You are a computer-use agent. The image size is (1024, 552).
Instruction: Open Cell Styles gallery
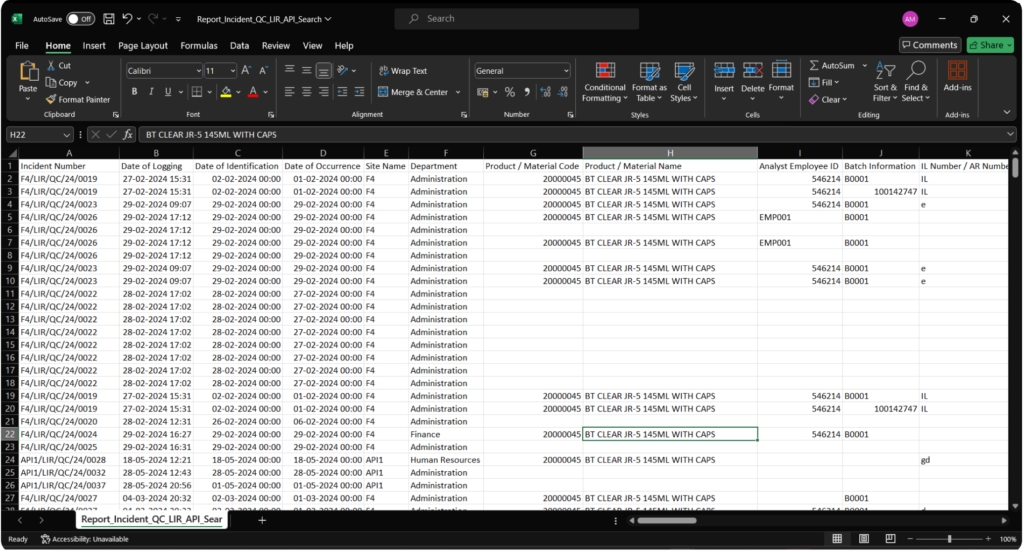click(684, 82)
